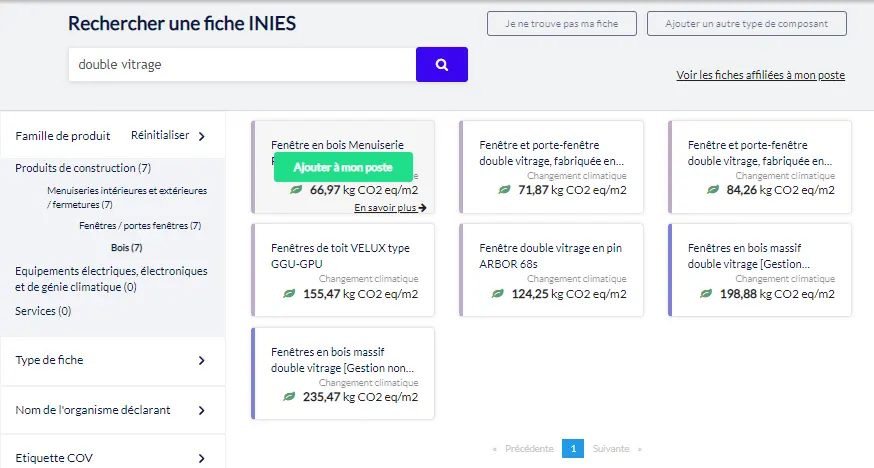The height and width of the screenshot is (468, 874).
Task: Click the magnifying glass search button
Action: 441,65
